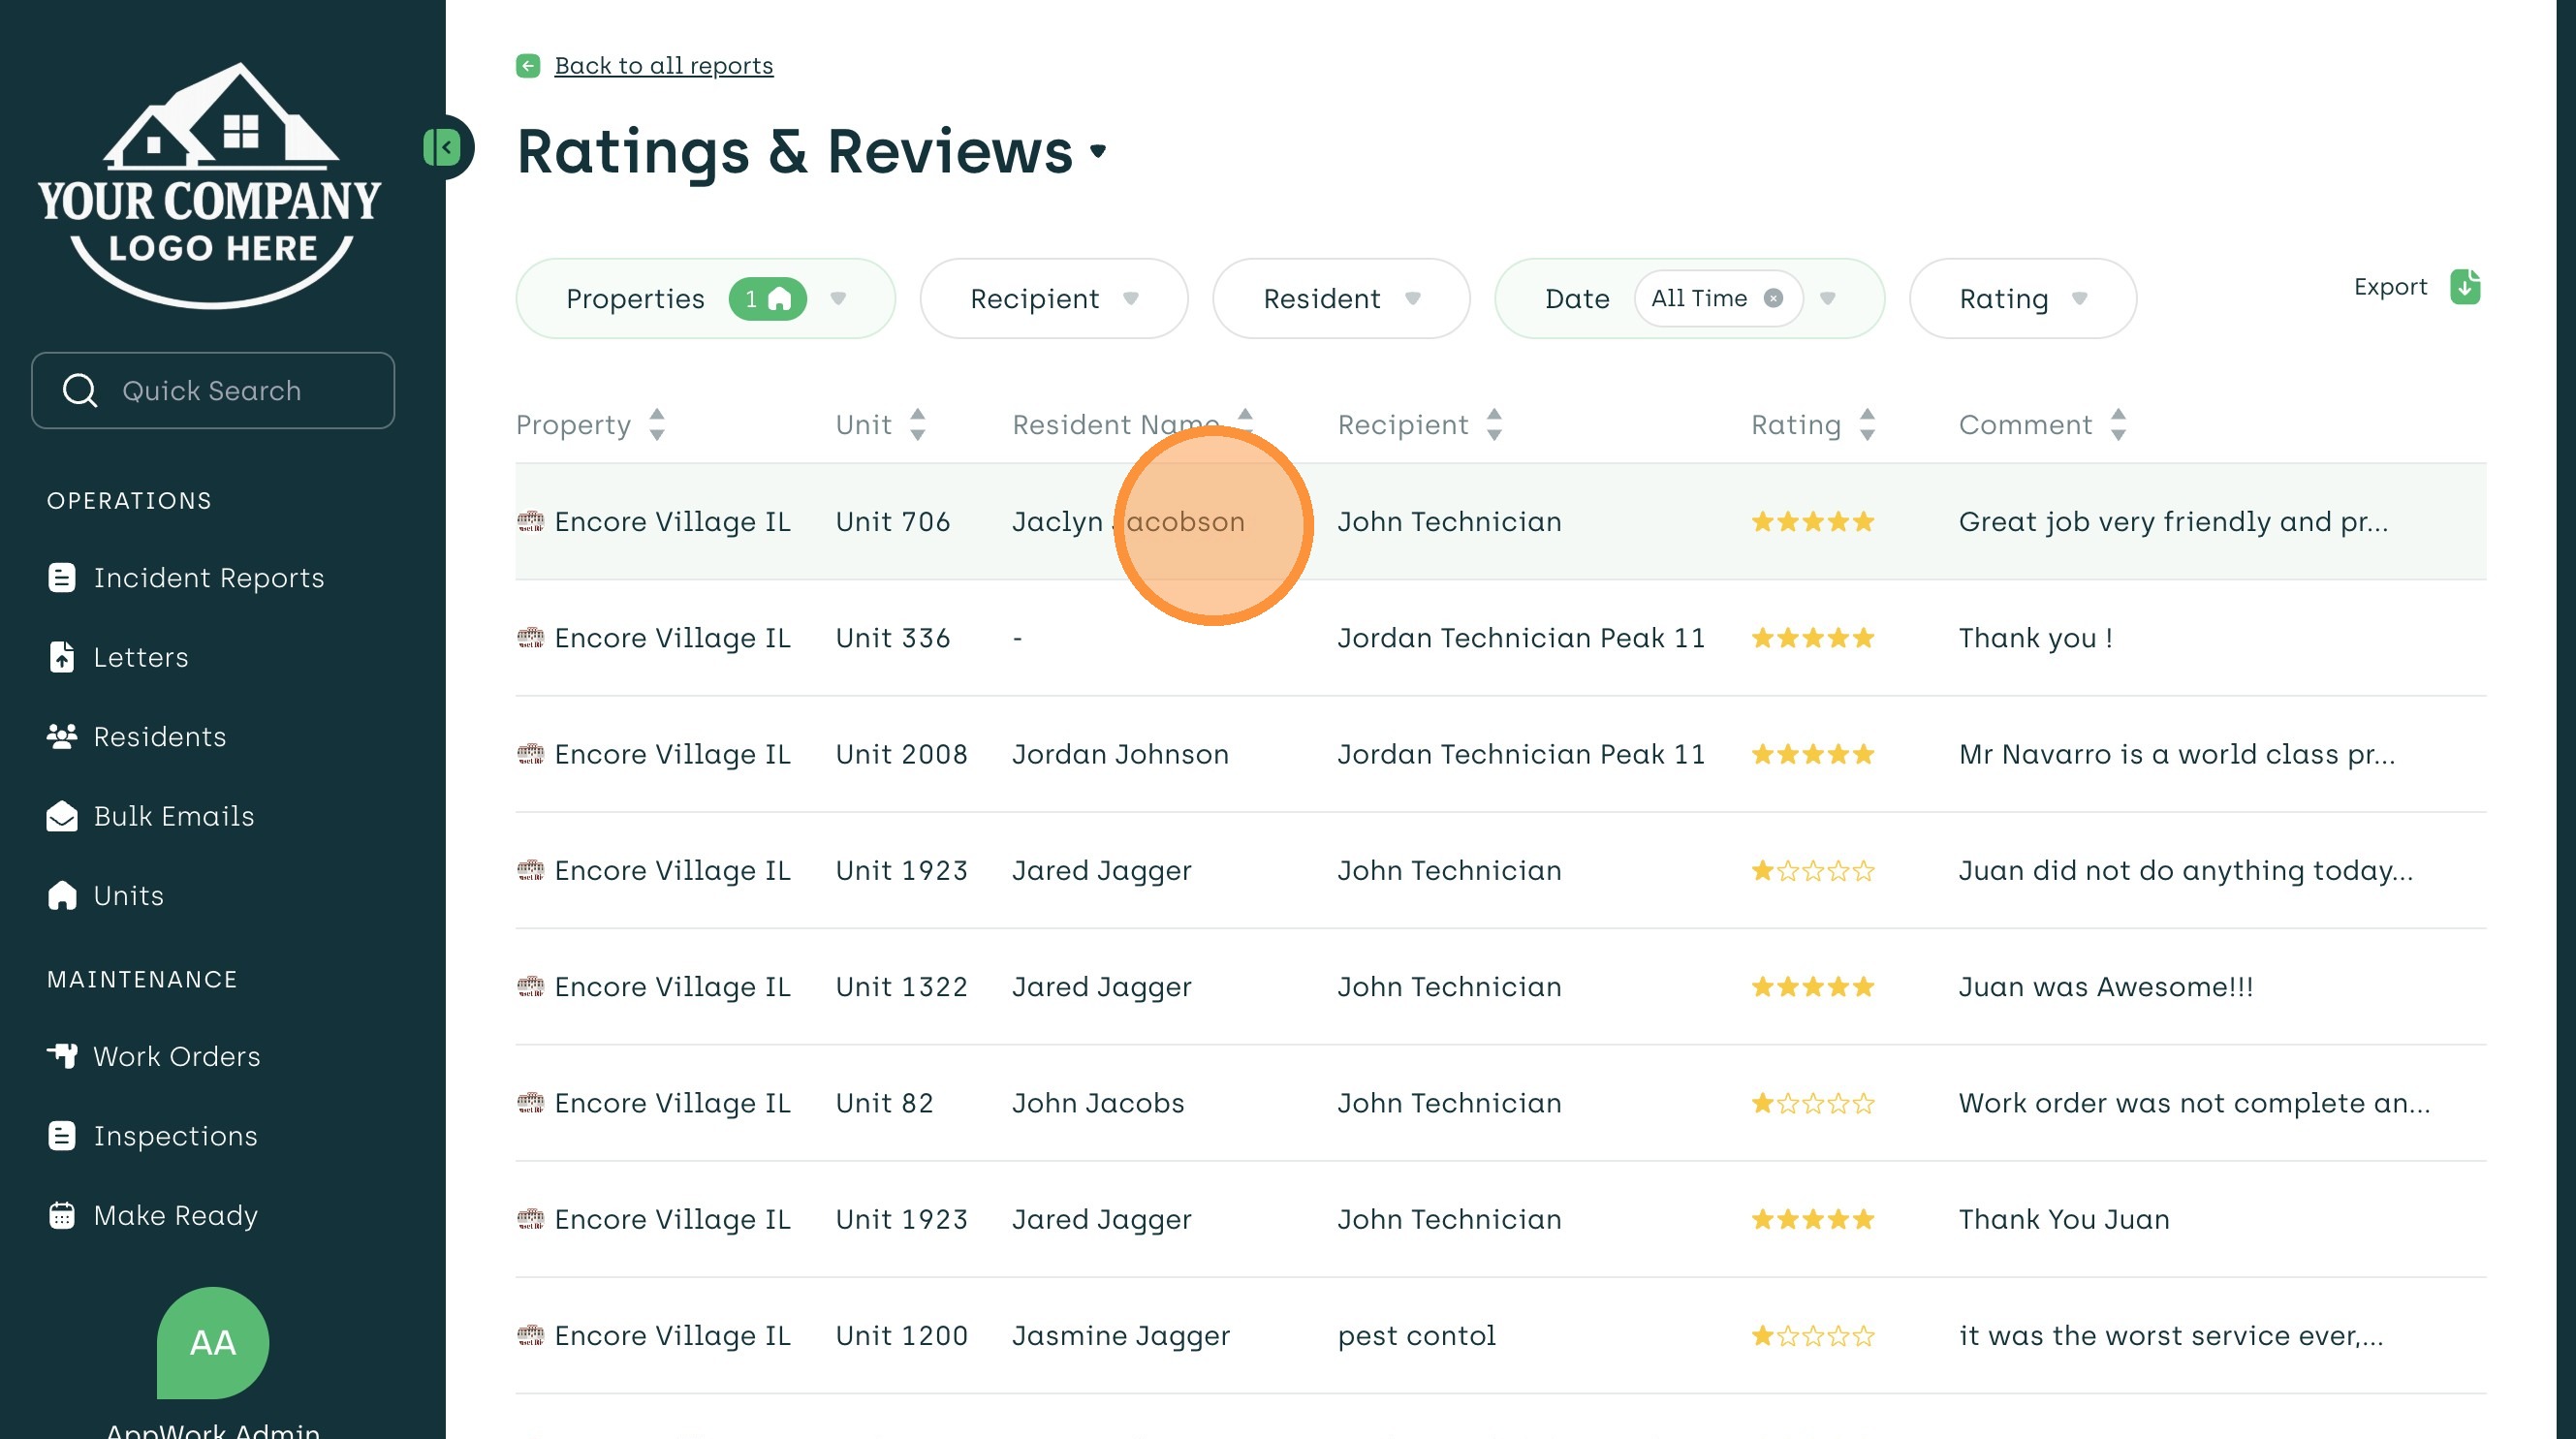
Task: Sort the table by Recipient column
Action: tap(1493, 425)
